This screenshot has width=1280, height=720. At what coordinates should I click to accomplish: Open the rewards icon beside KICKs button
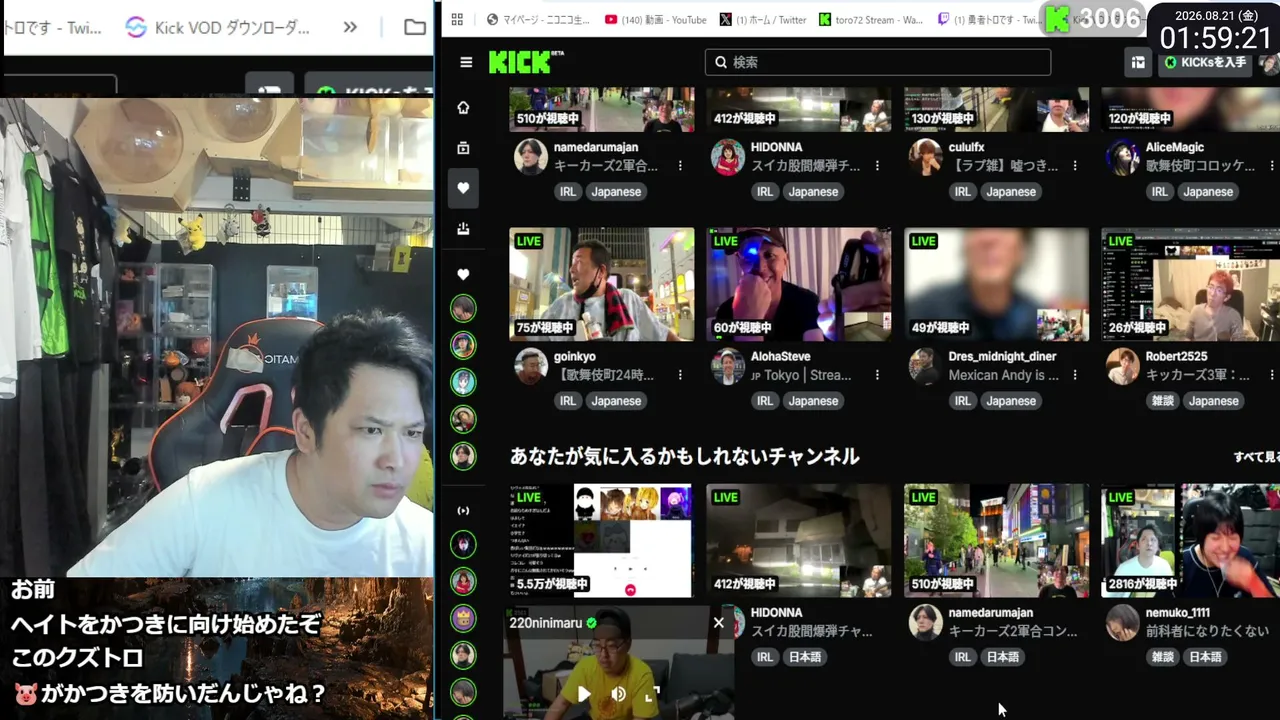pos(1138,62)
